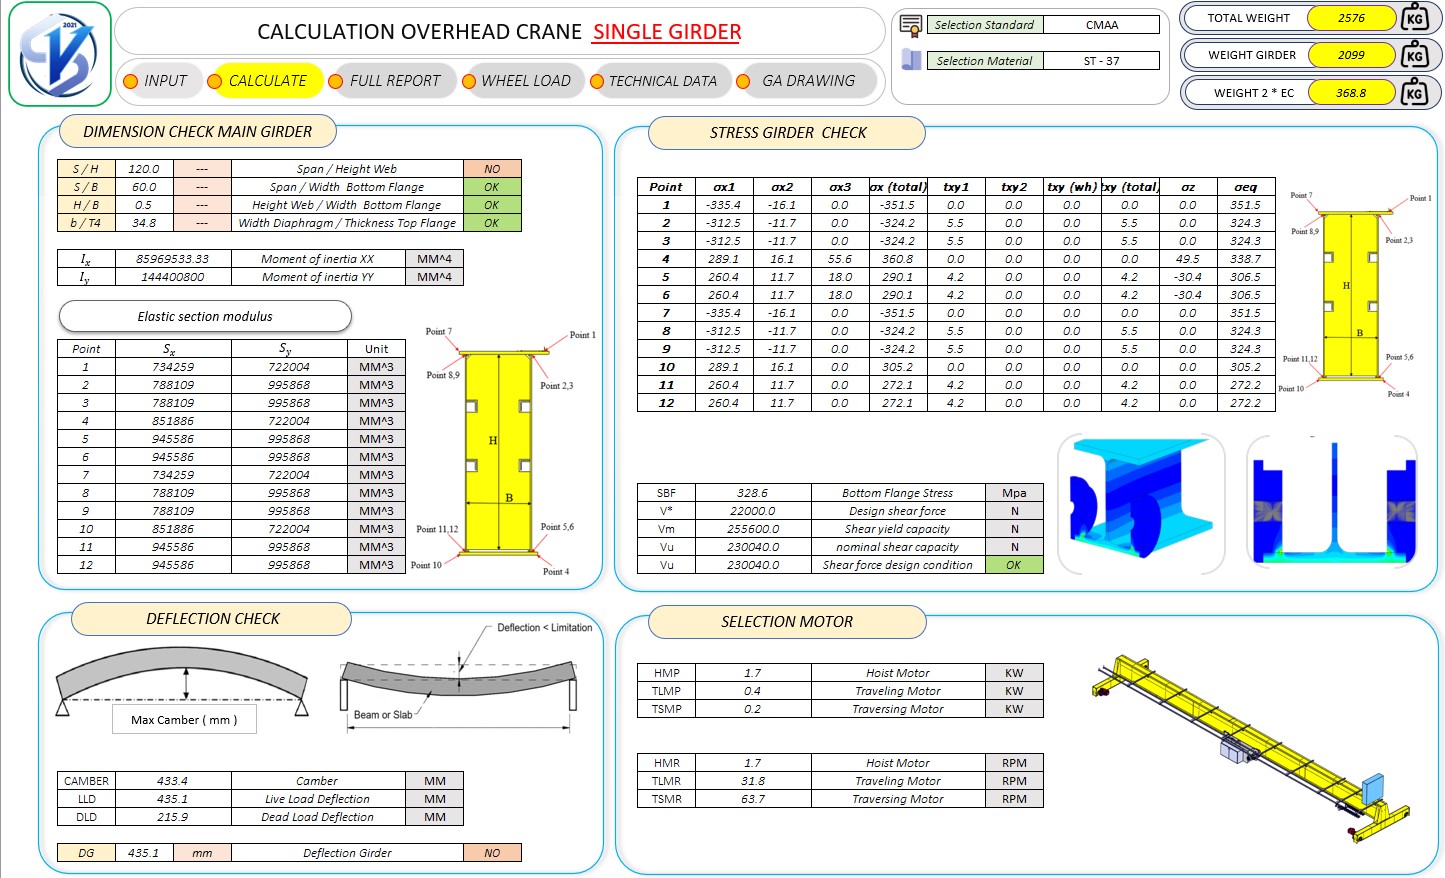Viewport: 1445px width, 878px height.
Task: Select the orange circle before INPUT
Action: point(130,81)
